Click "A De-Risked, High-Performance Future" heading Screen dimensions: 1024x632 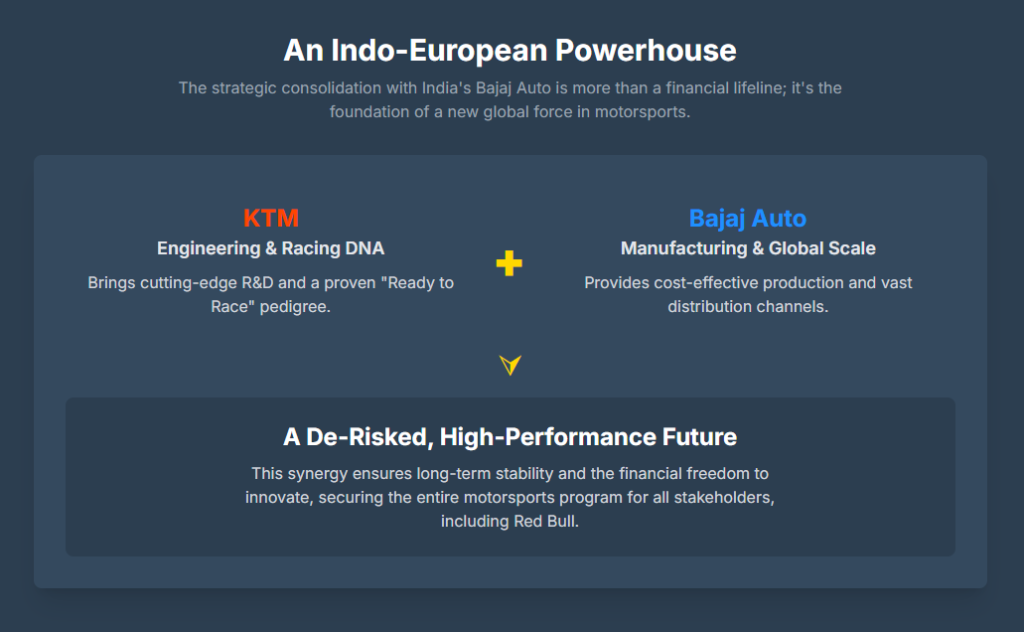(510, 437)
